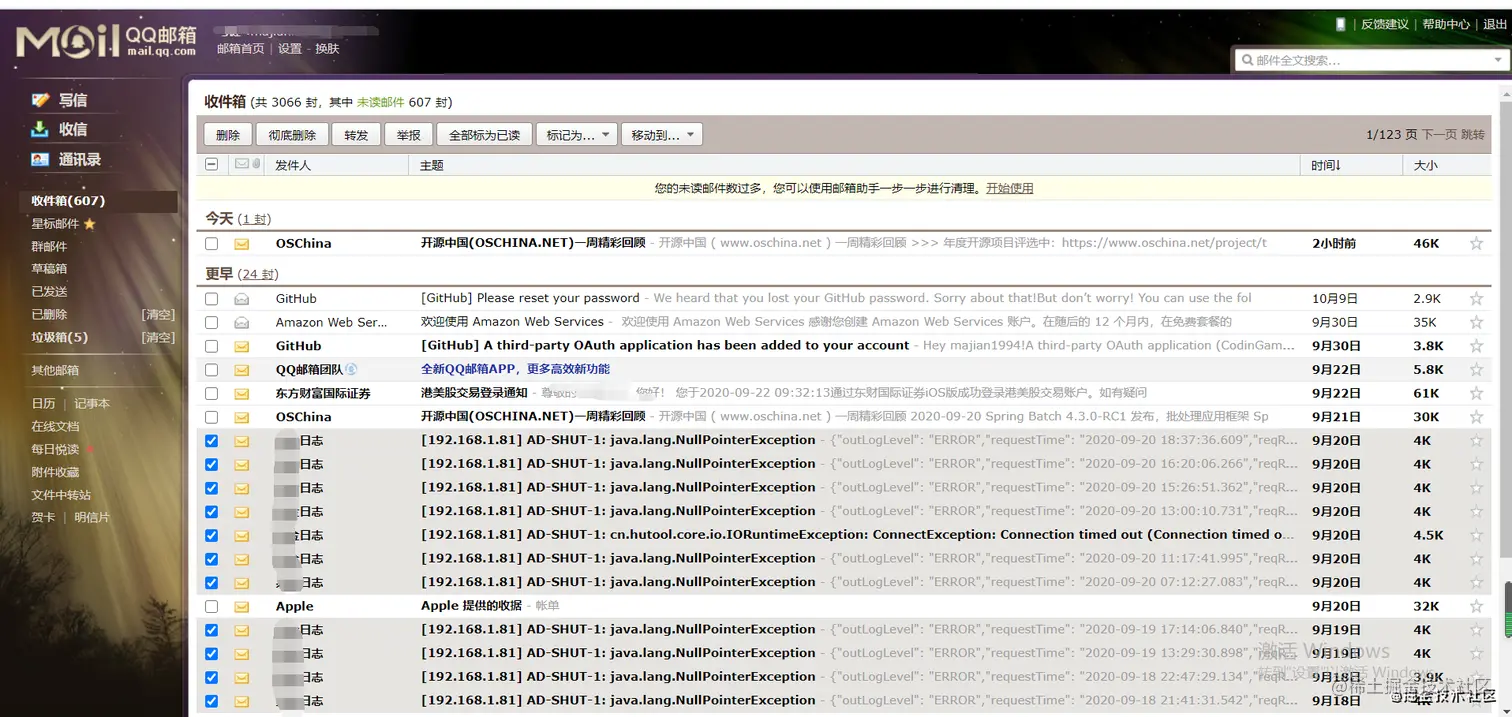
Task: Click envelope icon of the Apple mail
Action: point(241,606)
